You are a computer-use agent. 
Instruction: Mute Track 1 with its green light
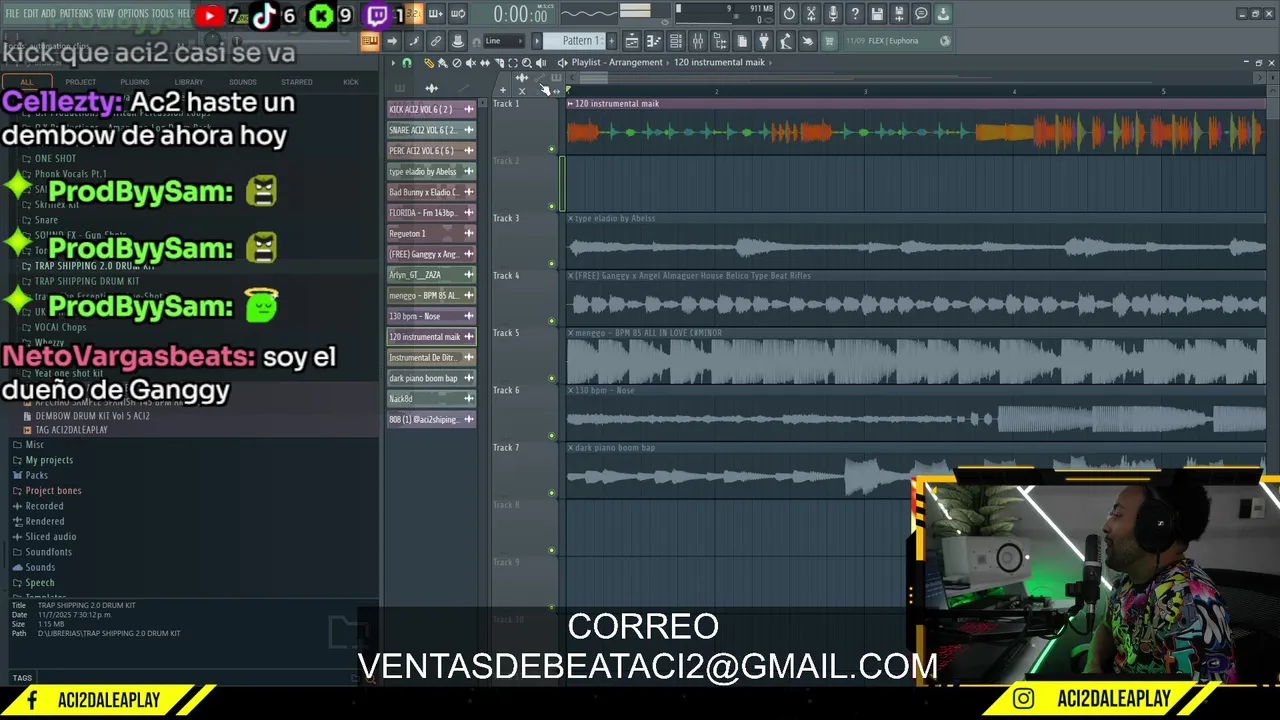(x=551, y=149)
